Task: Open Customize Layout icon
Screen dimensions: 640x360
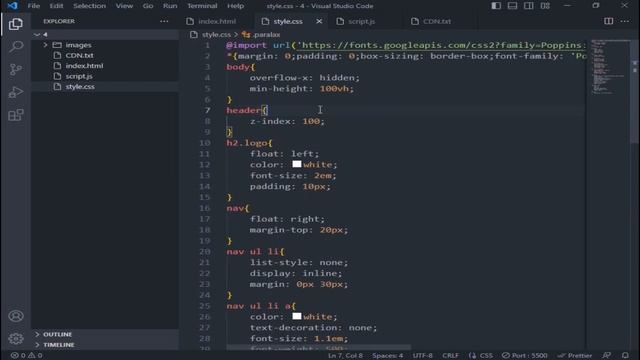Action: 545,6
